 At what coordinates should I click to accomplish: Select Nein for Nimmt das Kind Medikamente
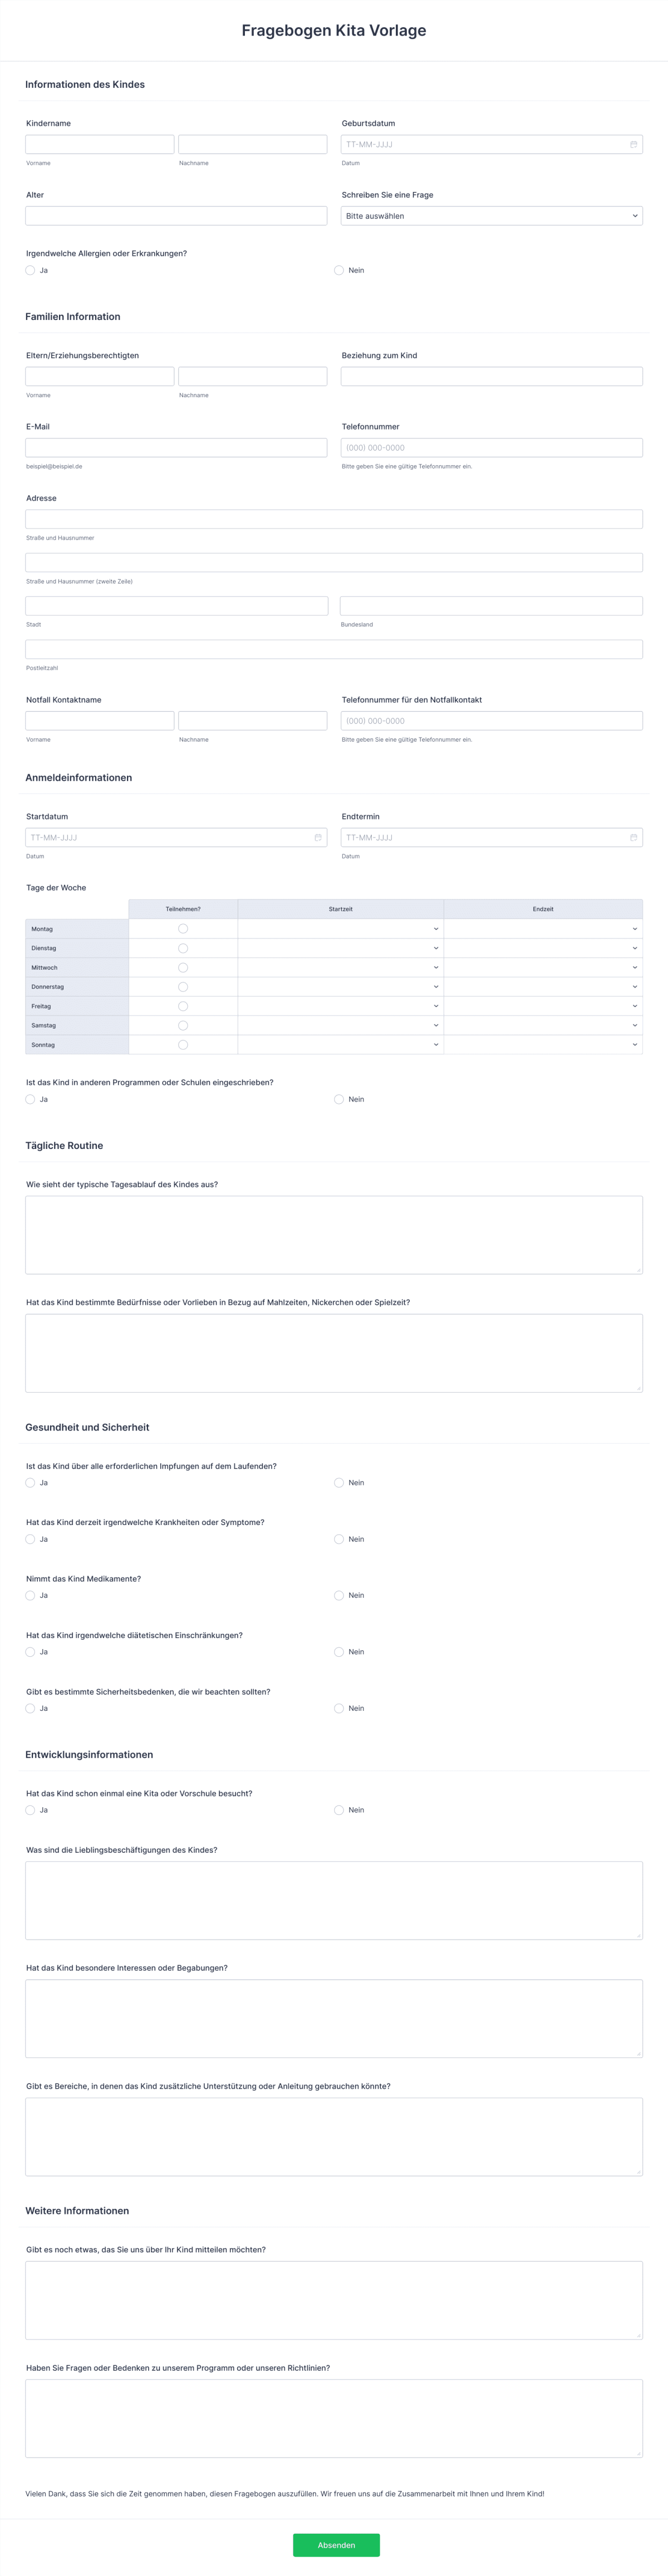click(x=338, y=1596)
